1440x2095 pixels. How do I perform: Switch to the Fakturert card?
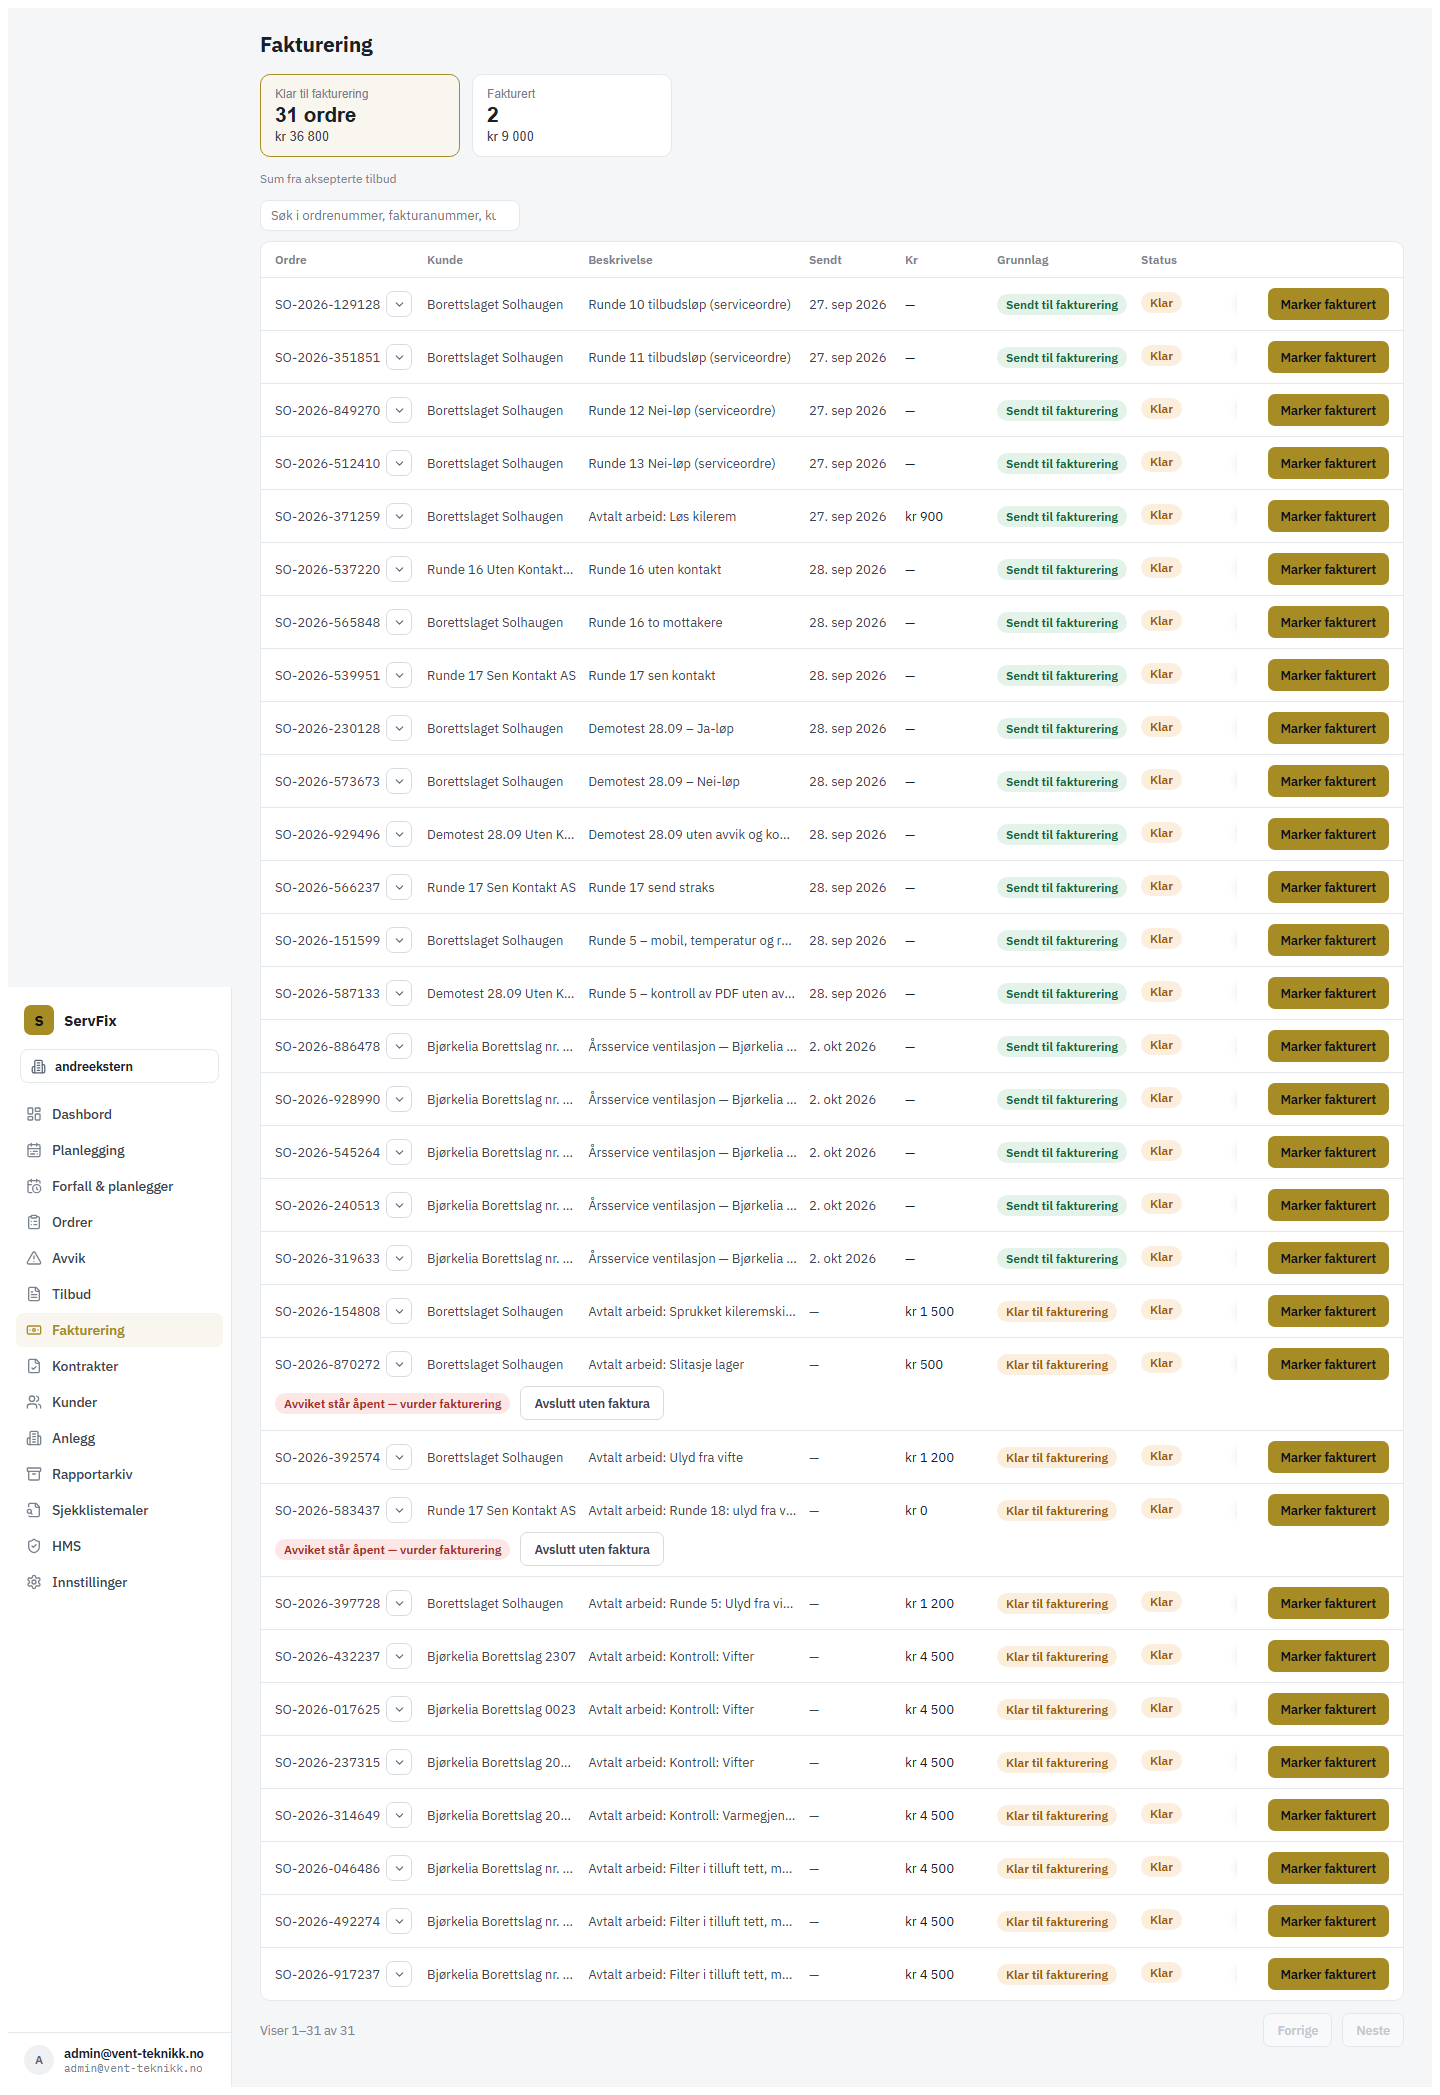[571, 115]
